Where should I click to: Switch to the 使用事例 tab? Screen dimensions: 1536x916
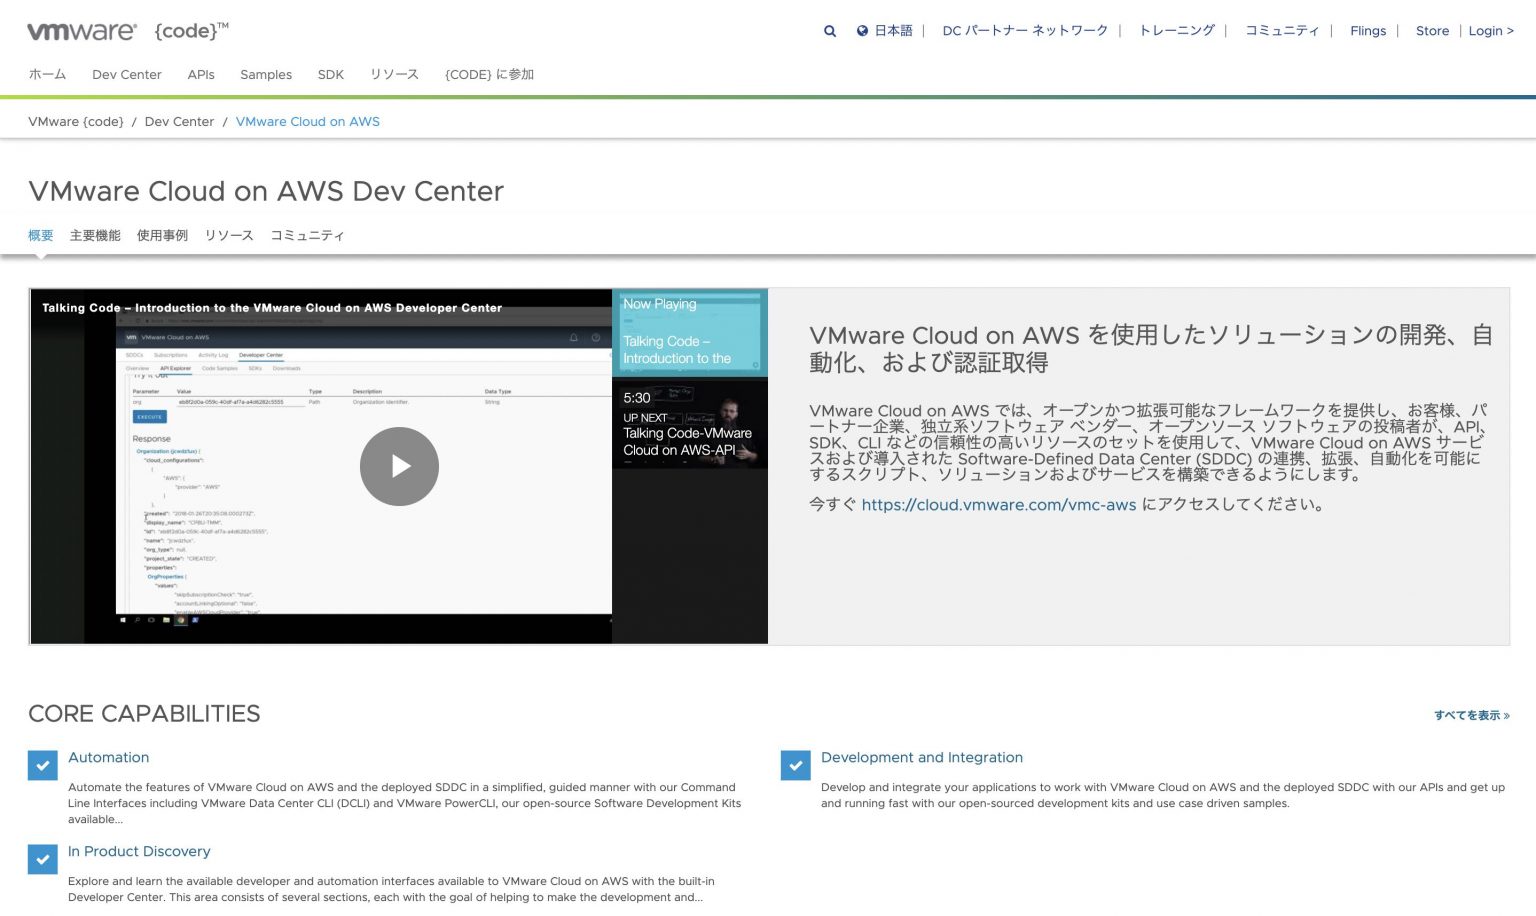(162, 235)
